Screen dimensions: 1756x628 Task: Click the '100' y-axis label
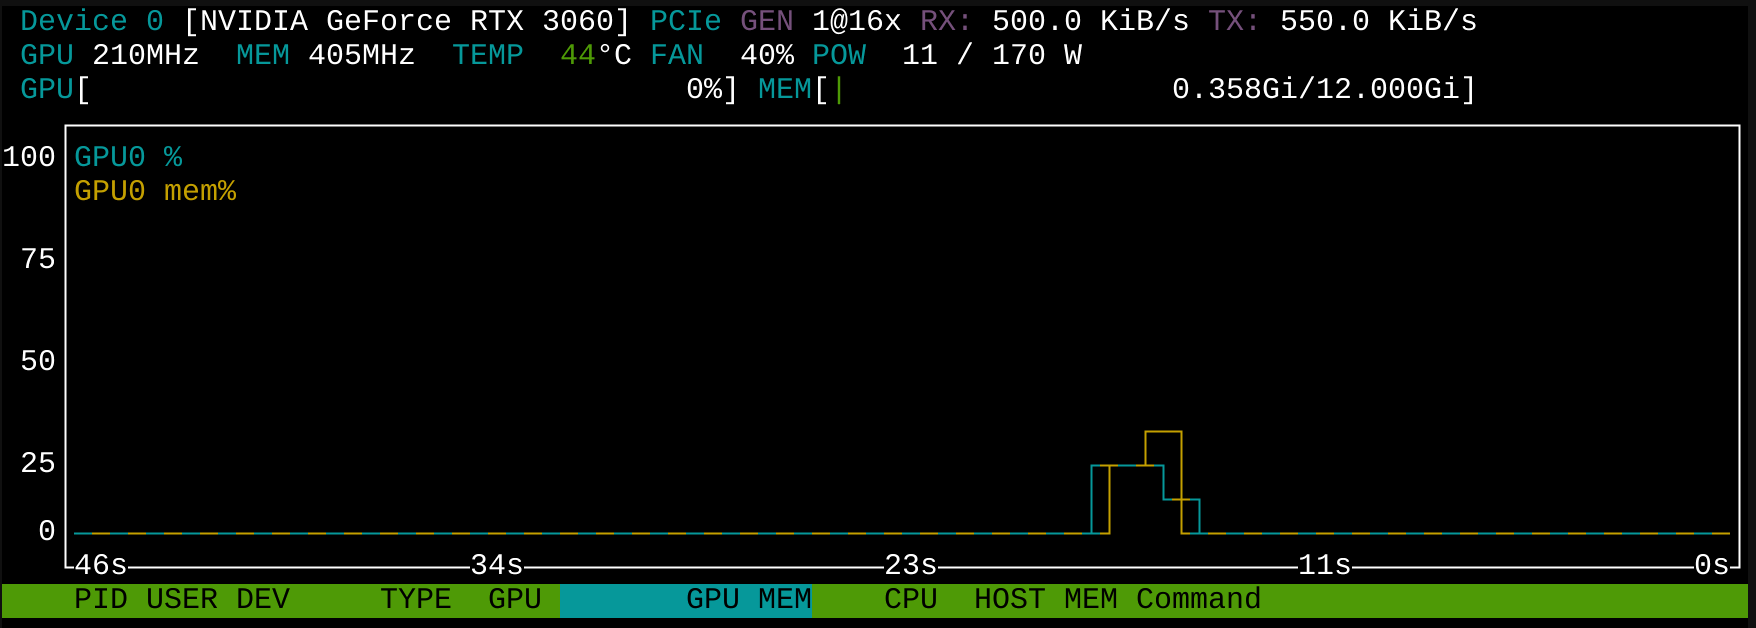click(29, 157)
